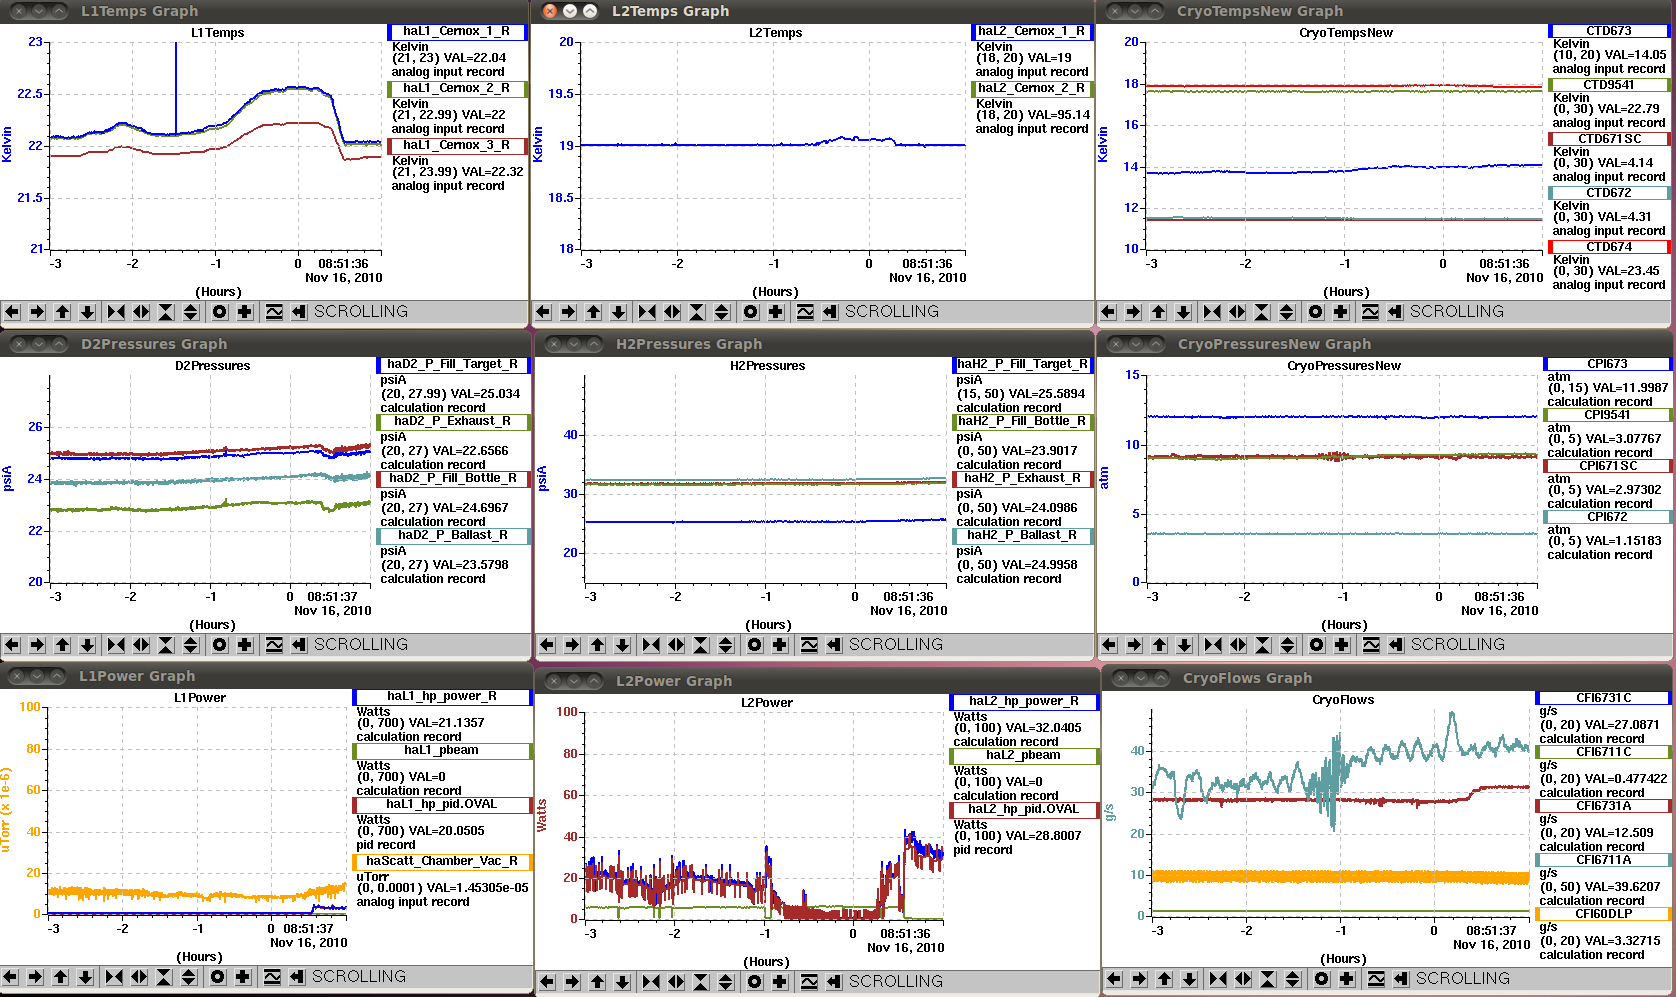Image resolution: width=1676 pixels, height=997 pixels.
Task: Click the scroll-mode arrow icon in CryoPressuresNew
Action: [1396, 645]
